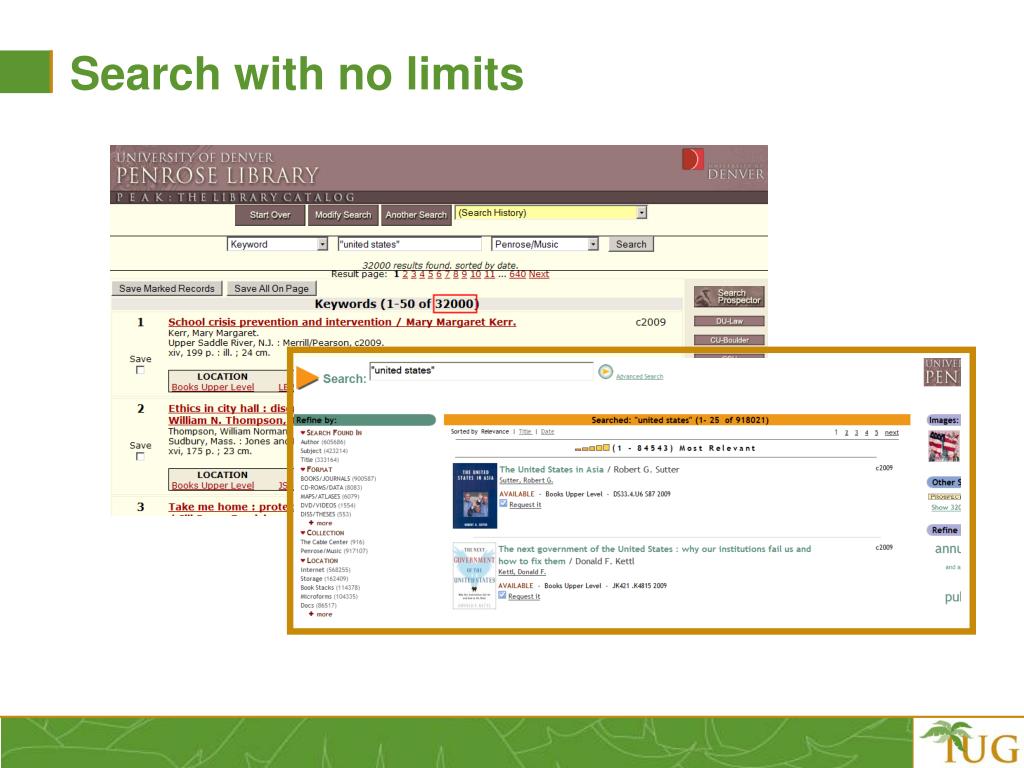Expand more options under Location

[x=321, y=614]
